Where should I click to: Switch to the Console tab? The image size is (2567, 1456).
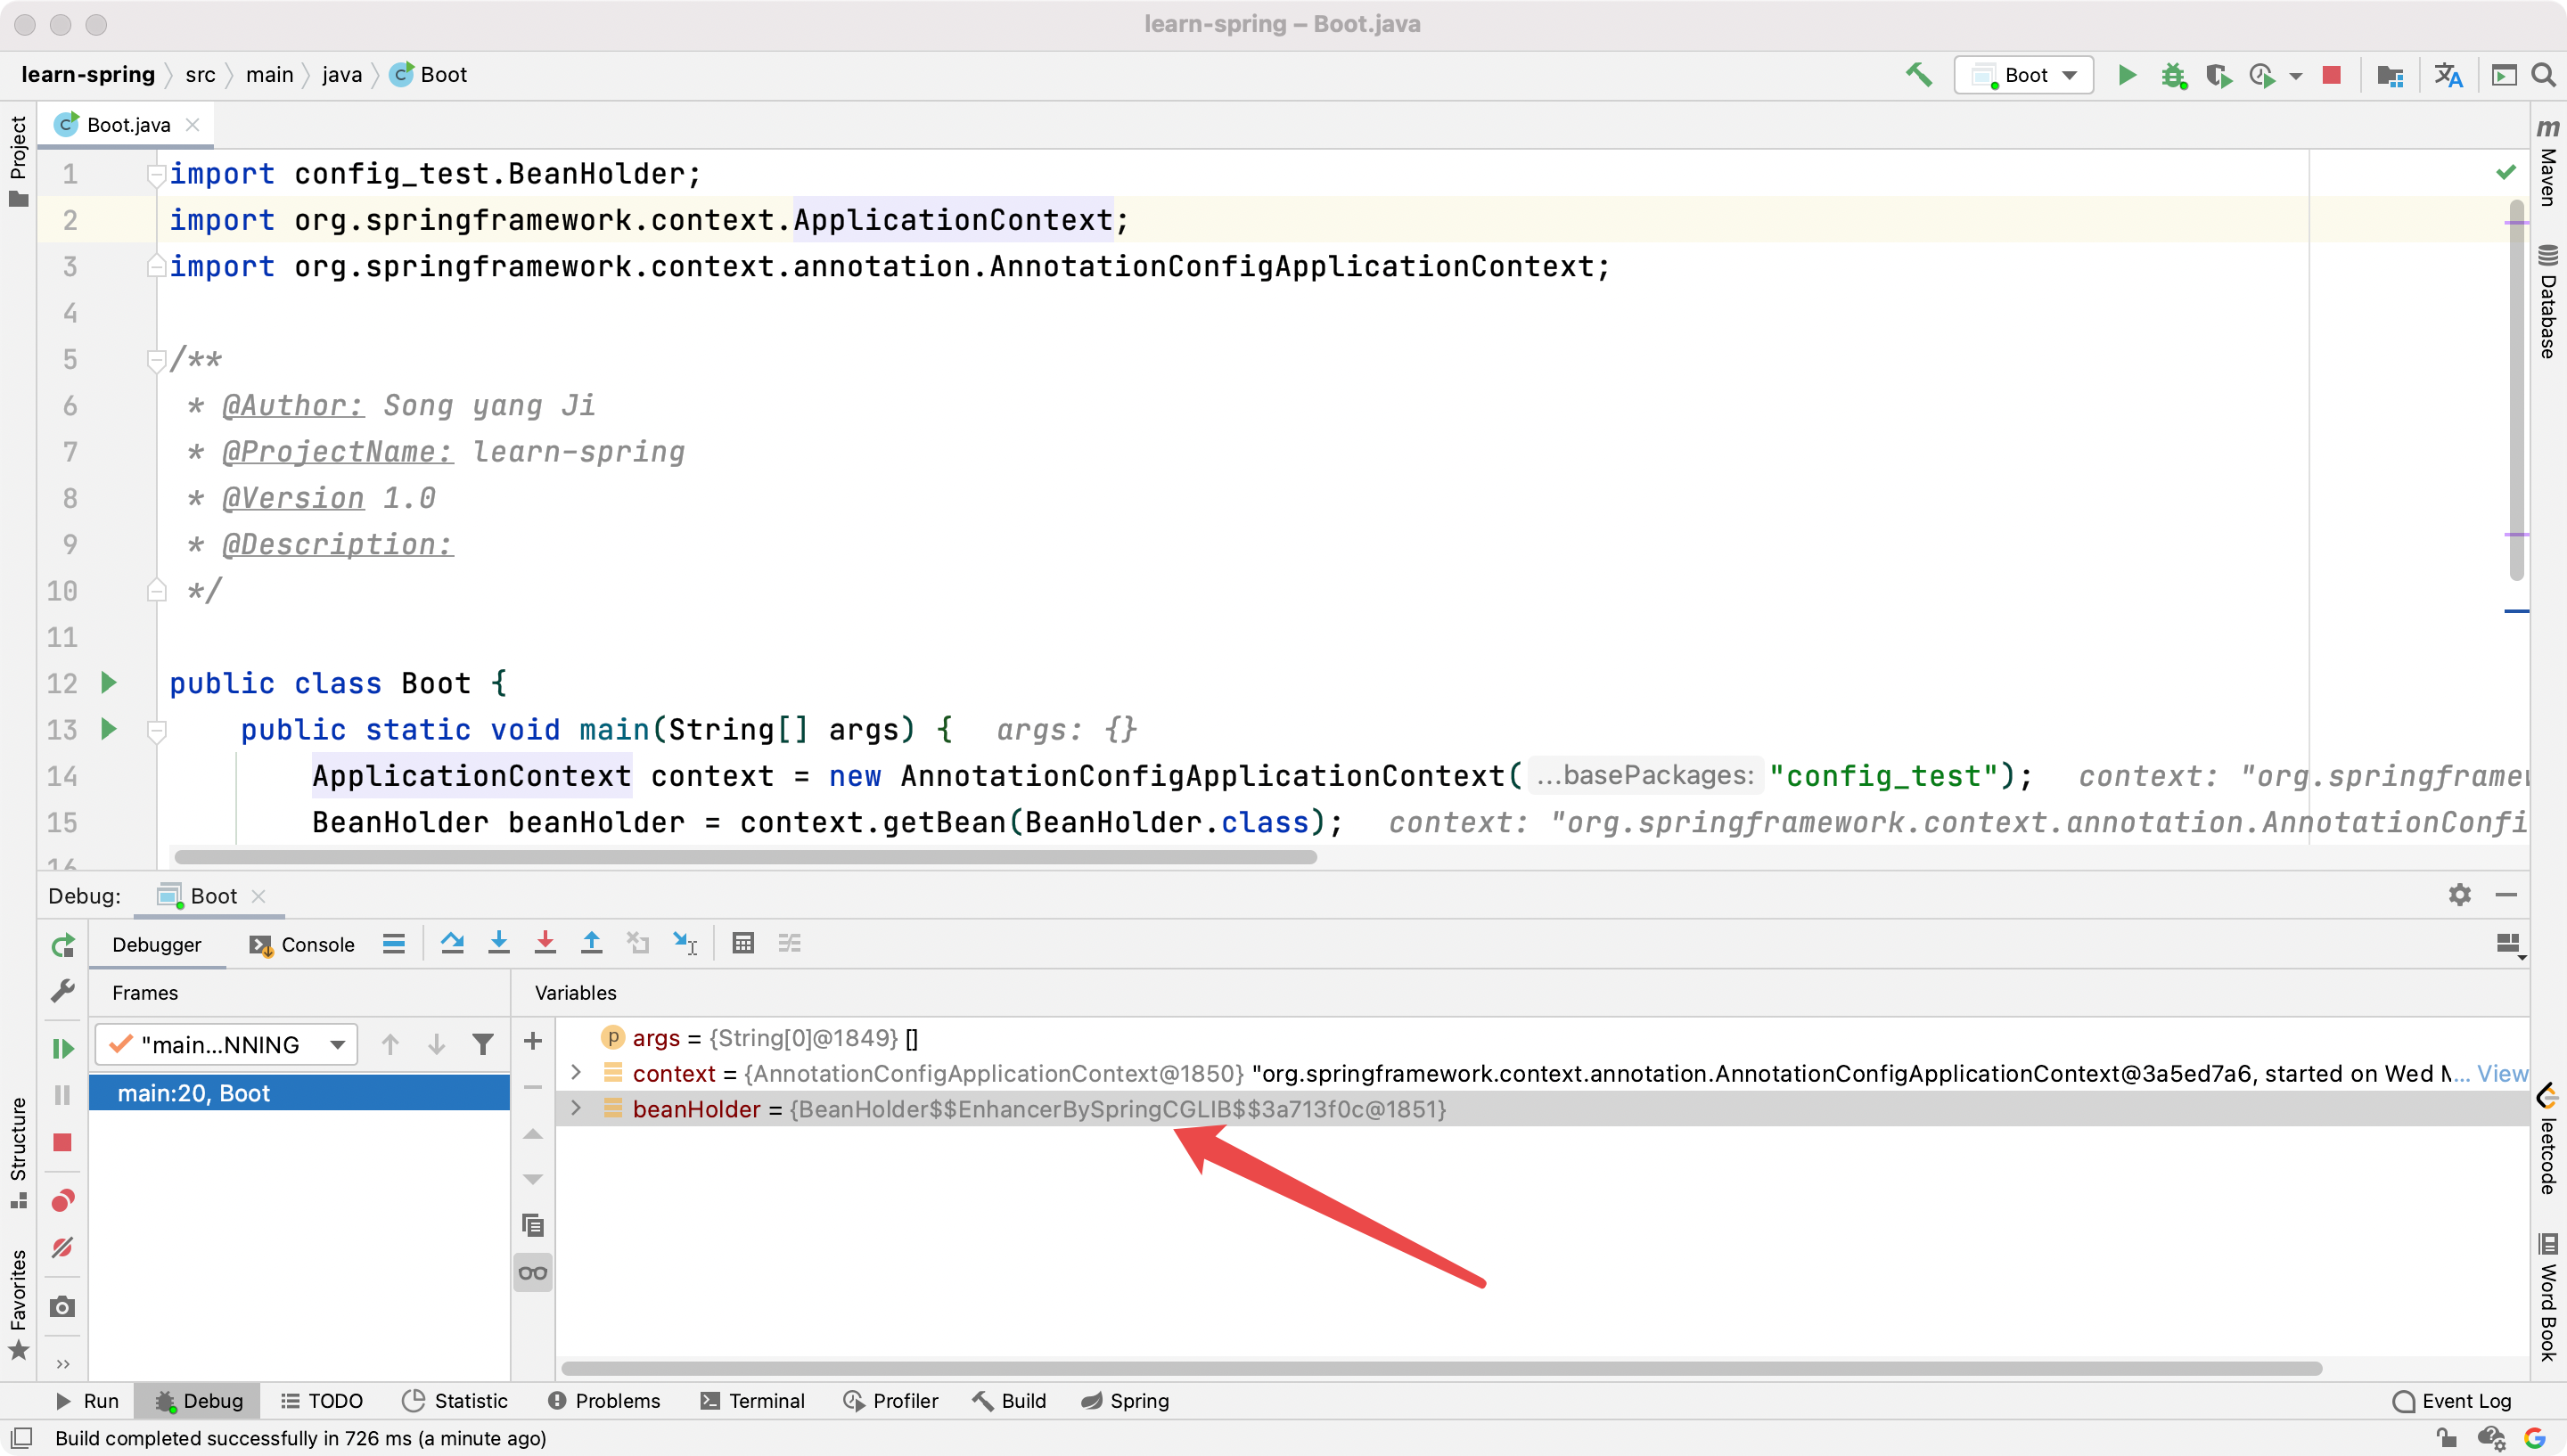[303, 945]
